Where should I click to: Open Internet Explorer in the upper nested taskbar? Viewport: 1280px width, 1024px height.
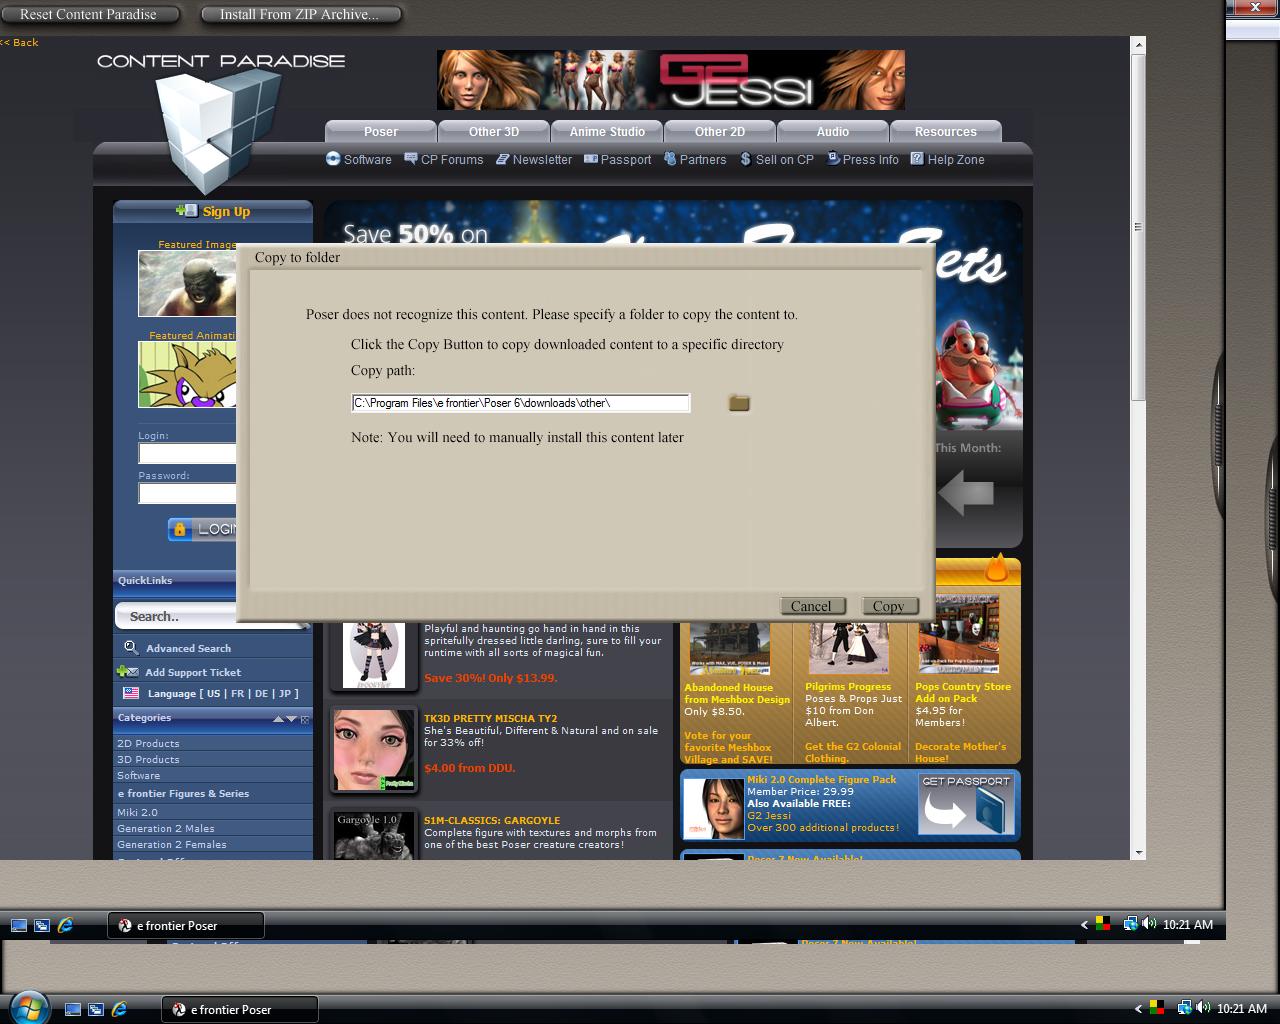65,925
